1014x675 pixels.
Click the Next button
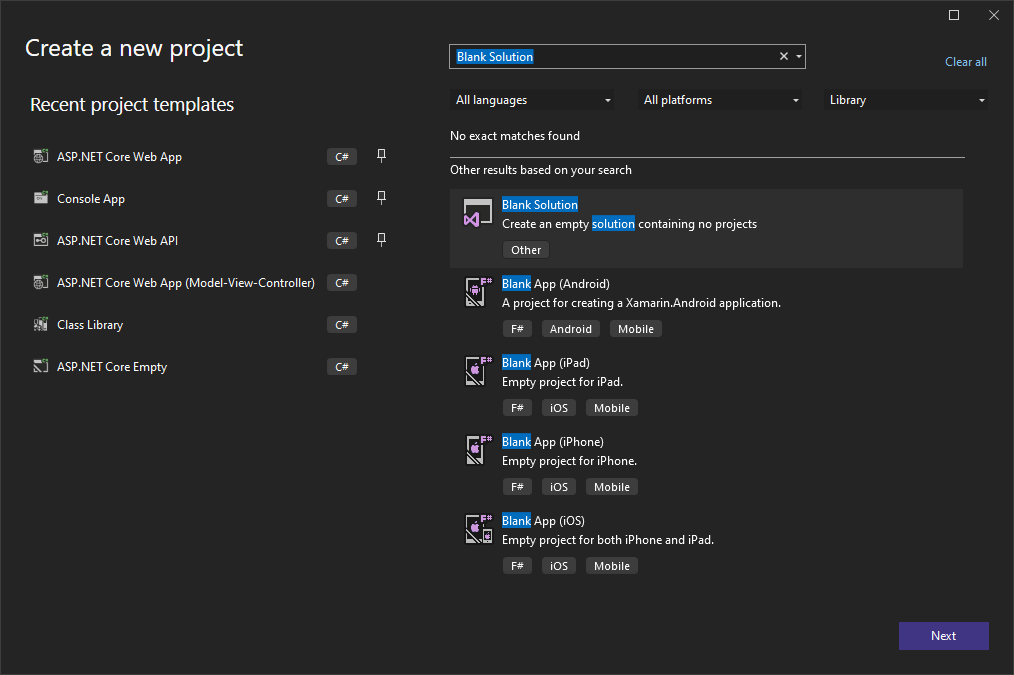coord(944,636)
